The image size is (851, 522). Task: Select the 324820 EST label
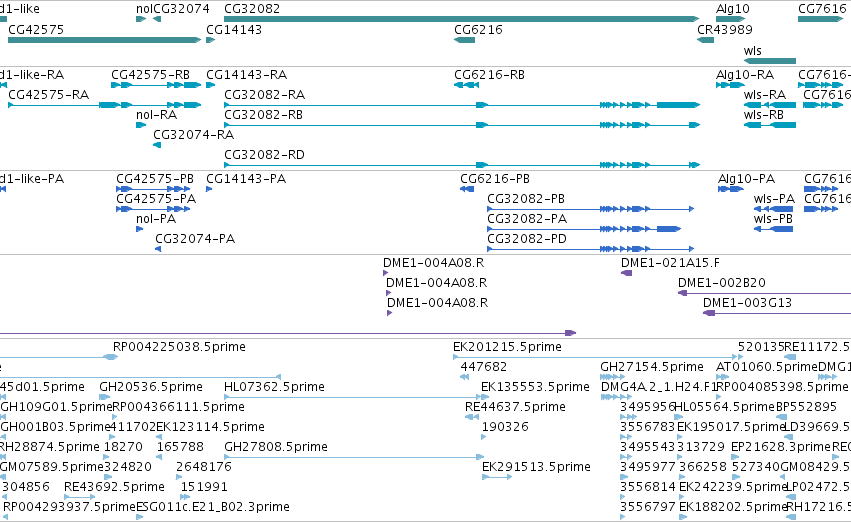click(x=128, y=467)
